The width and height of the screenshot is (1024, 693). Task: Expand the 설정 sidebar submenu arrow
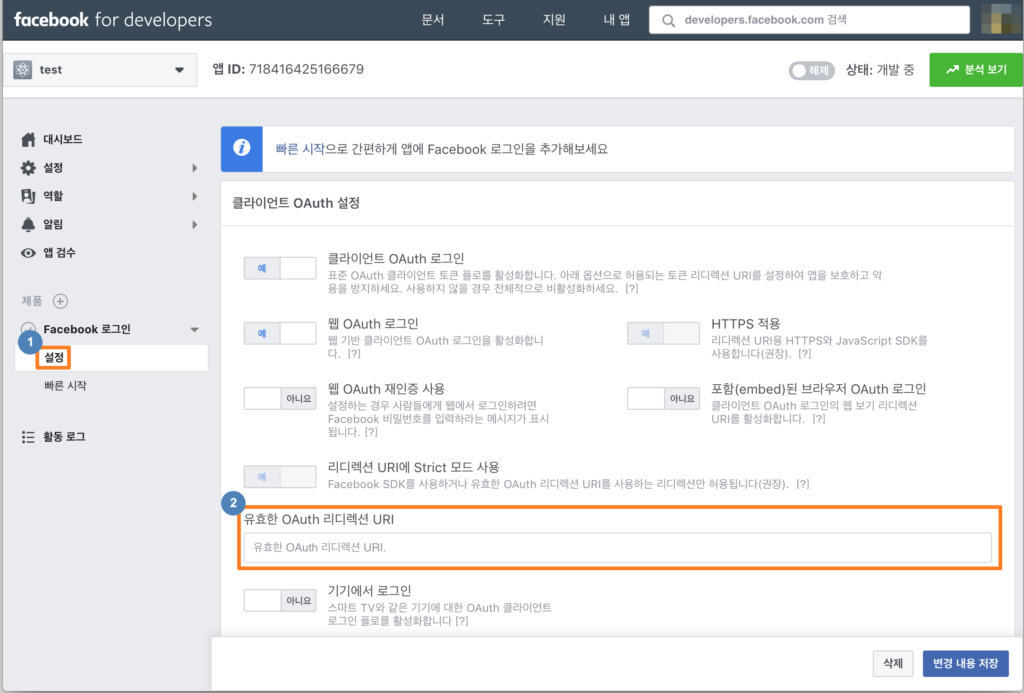tap(194, 168)
